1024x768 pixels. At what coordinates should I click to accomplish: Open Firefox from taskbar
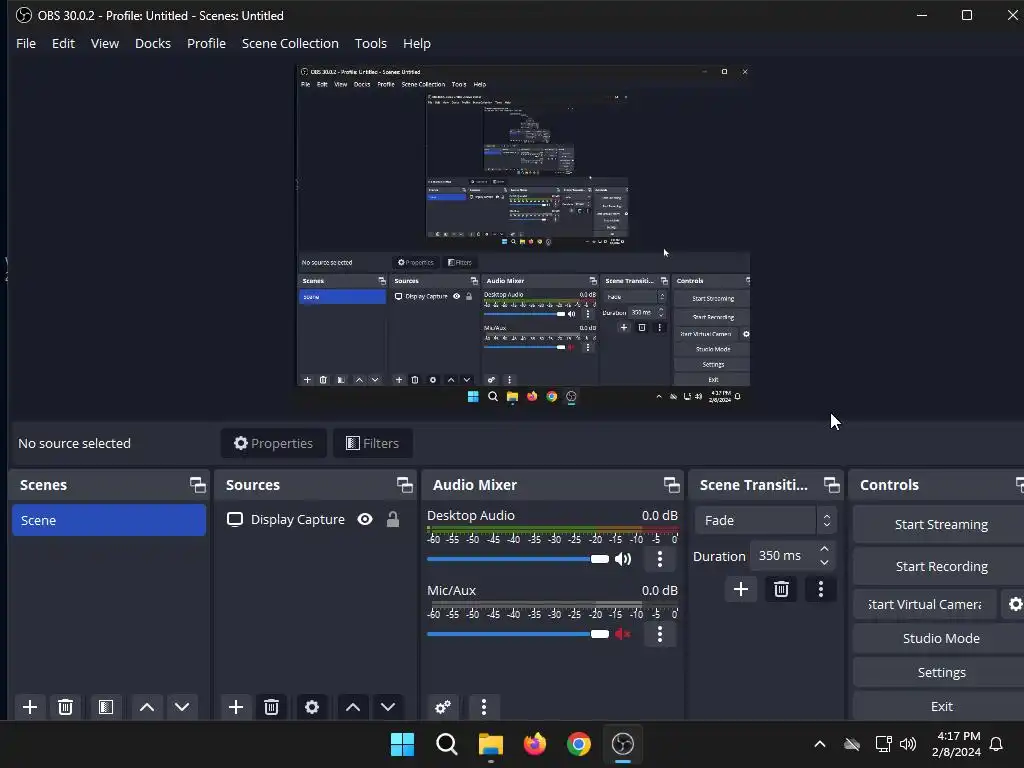coord(535,744)
